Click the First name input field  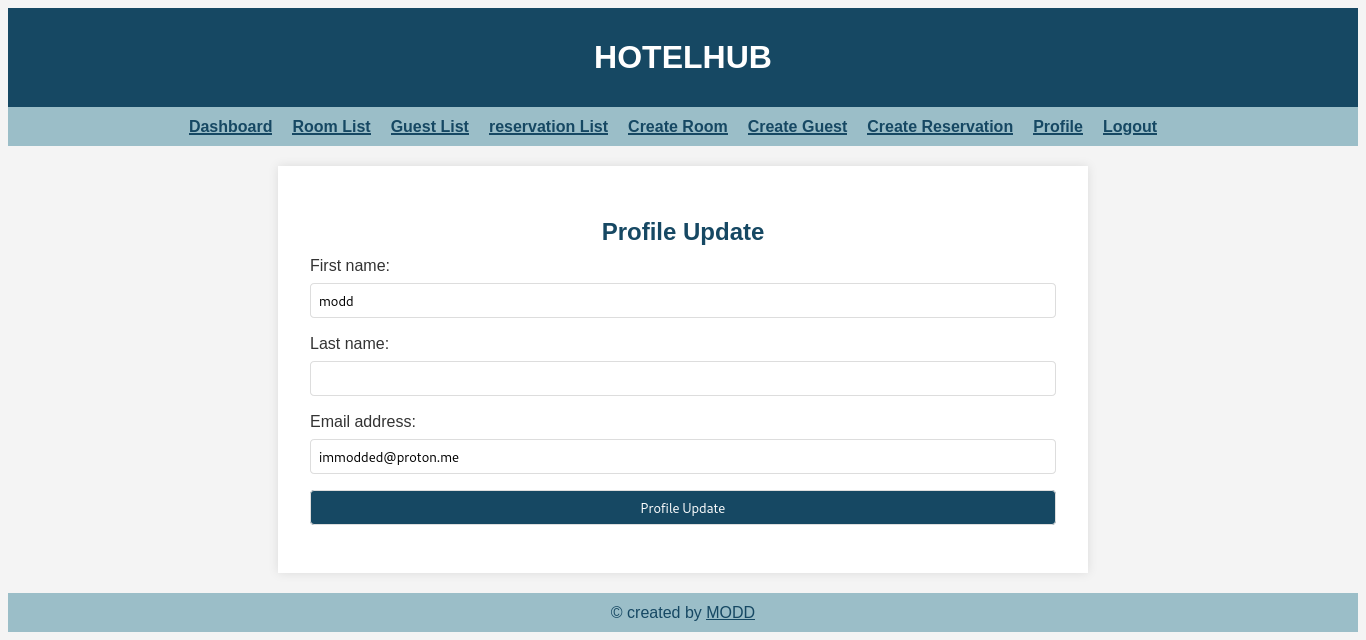pyautogui.click(x=683, y=300)
